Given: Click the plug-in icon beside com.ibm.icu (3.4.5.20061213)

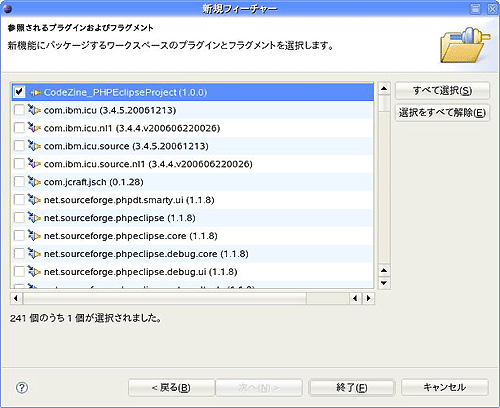Looking at the screenshot, I should pyautogui.click(x=34, y=110).
